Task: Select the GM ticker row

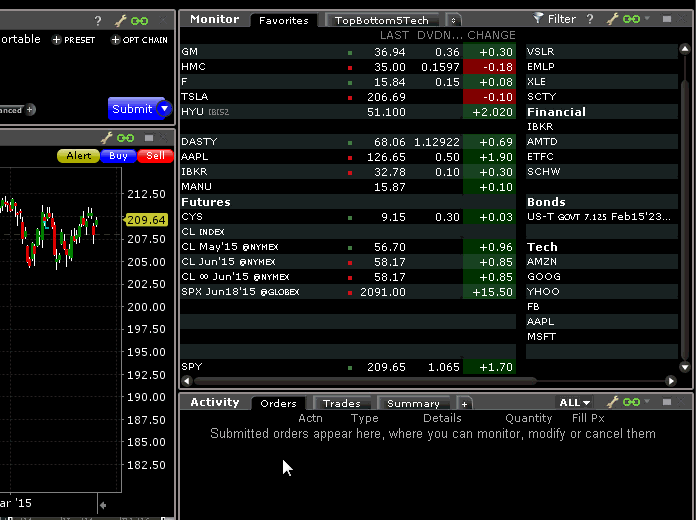Action: (348, 52)
